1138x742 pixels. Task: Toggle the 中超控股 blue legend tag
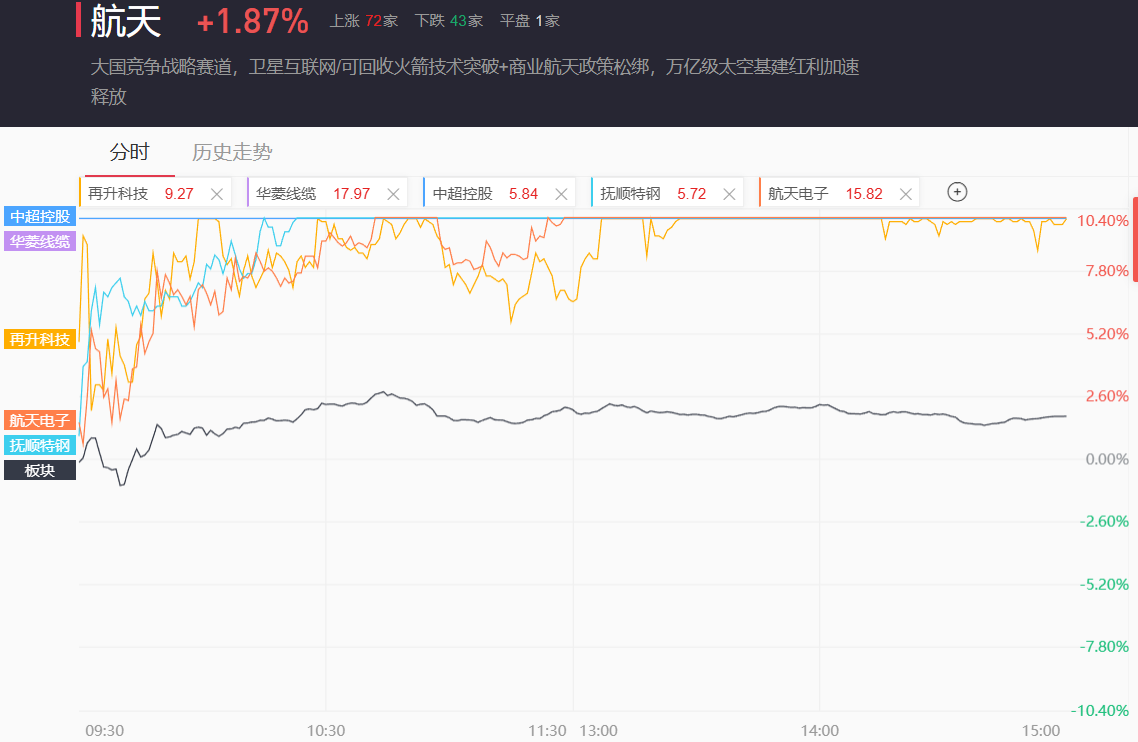(40, 216)
